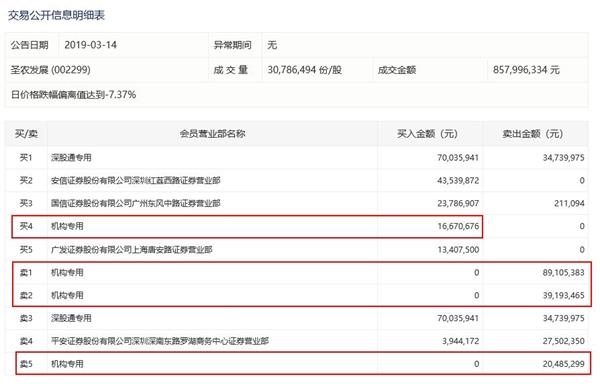Viewport: 600px width, 389px height.
Task: Click 34,739,975 in the 买1 row
Action: [564, 158]
